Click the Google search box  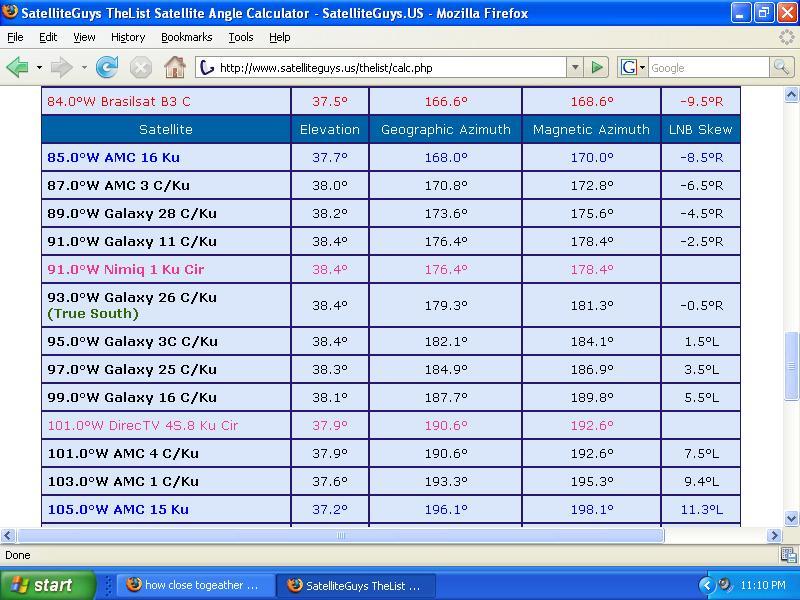[708, 67]
